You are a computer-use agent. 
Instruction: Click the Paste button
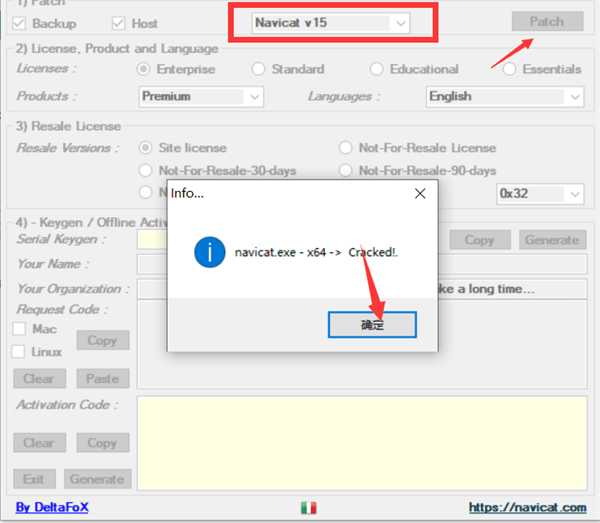click(x=103, y=378)
